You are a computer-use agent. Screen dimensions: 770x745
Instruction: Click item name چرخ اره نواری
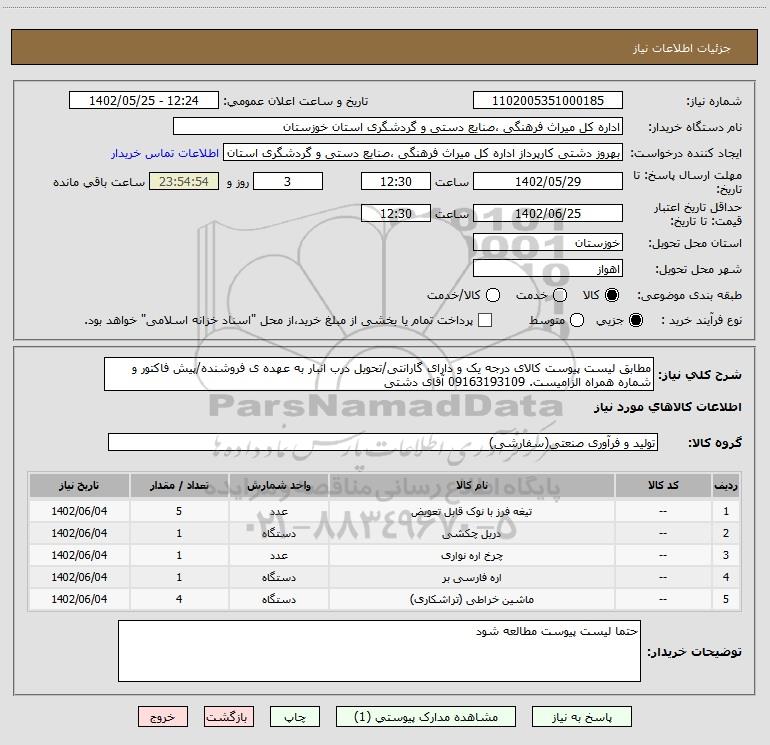pos(471,555)
